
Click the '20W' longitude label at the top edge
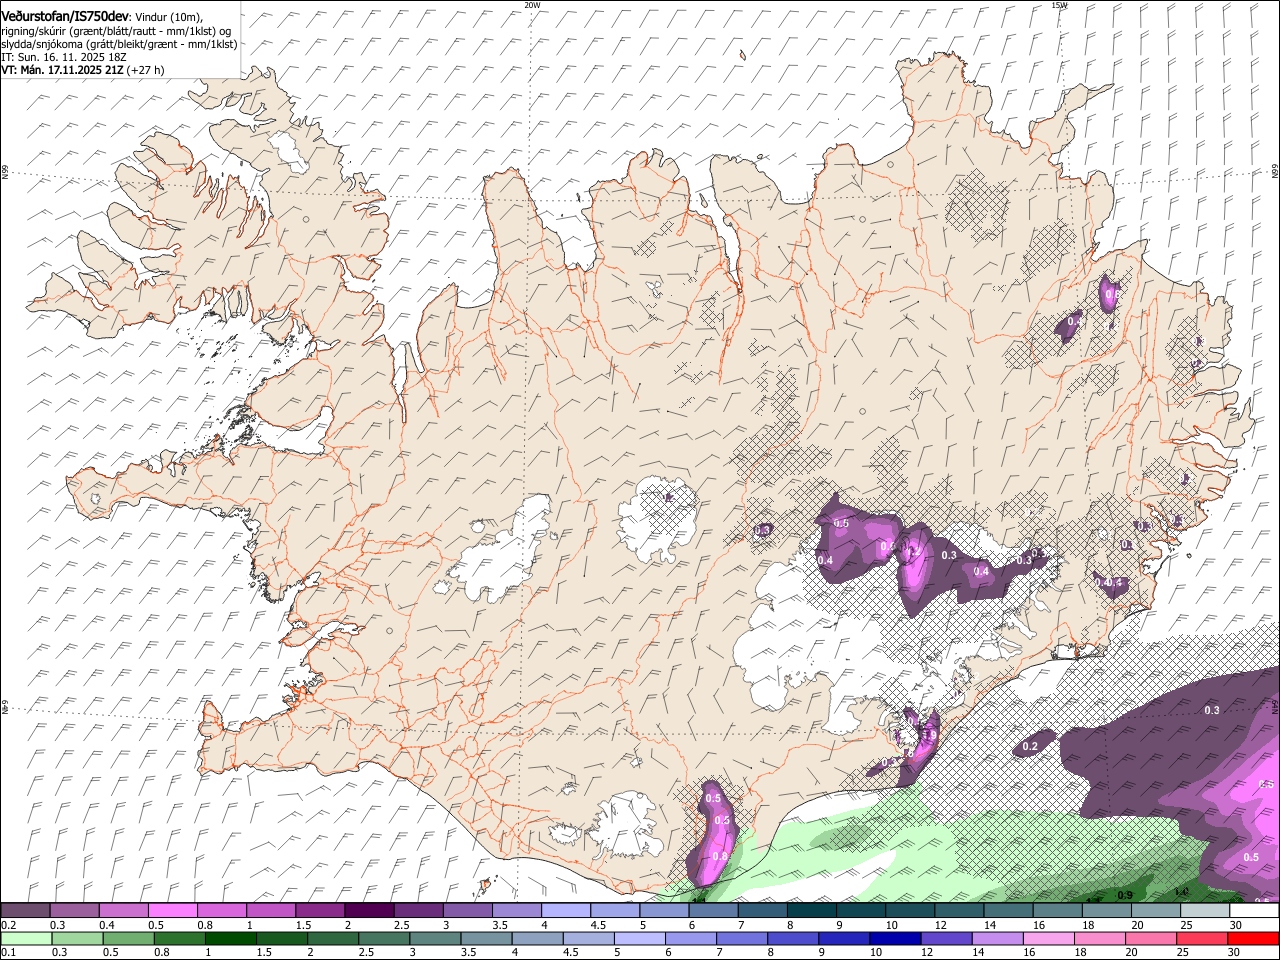(532, 5)
